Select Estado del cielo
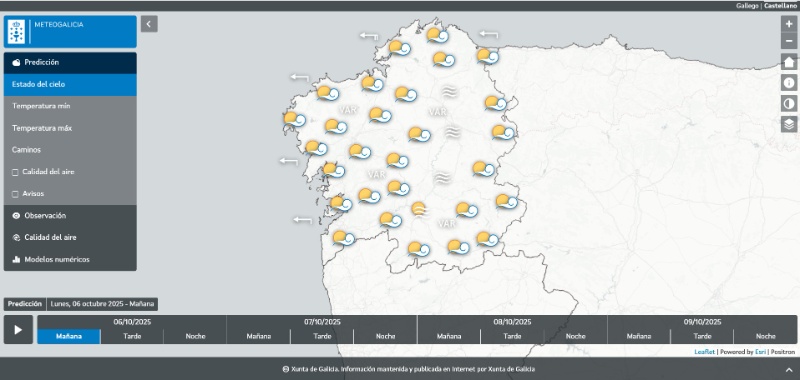The image size is (800, 380). (x=70, y=85)
